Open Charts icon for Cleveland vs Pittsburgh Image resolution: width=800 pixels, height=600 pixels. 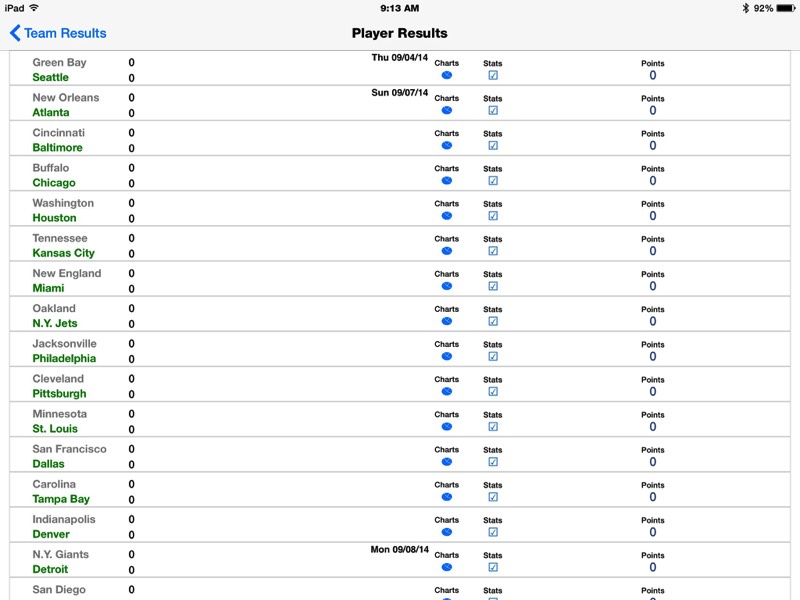(x=446, y=392)
